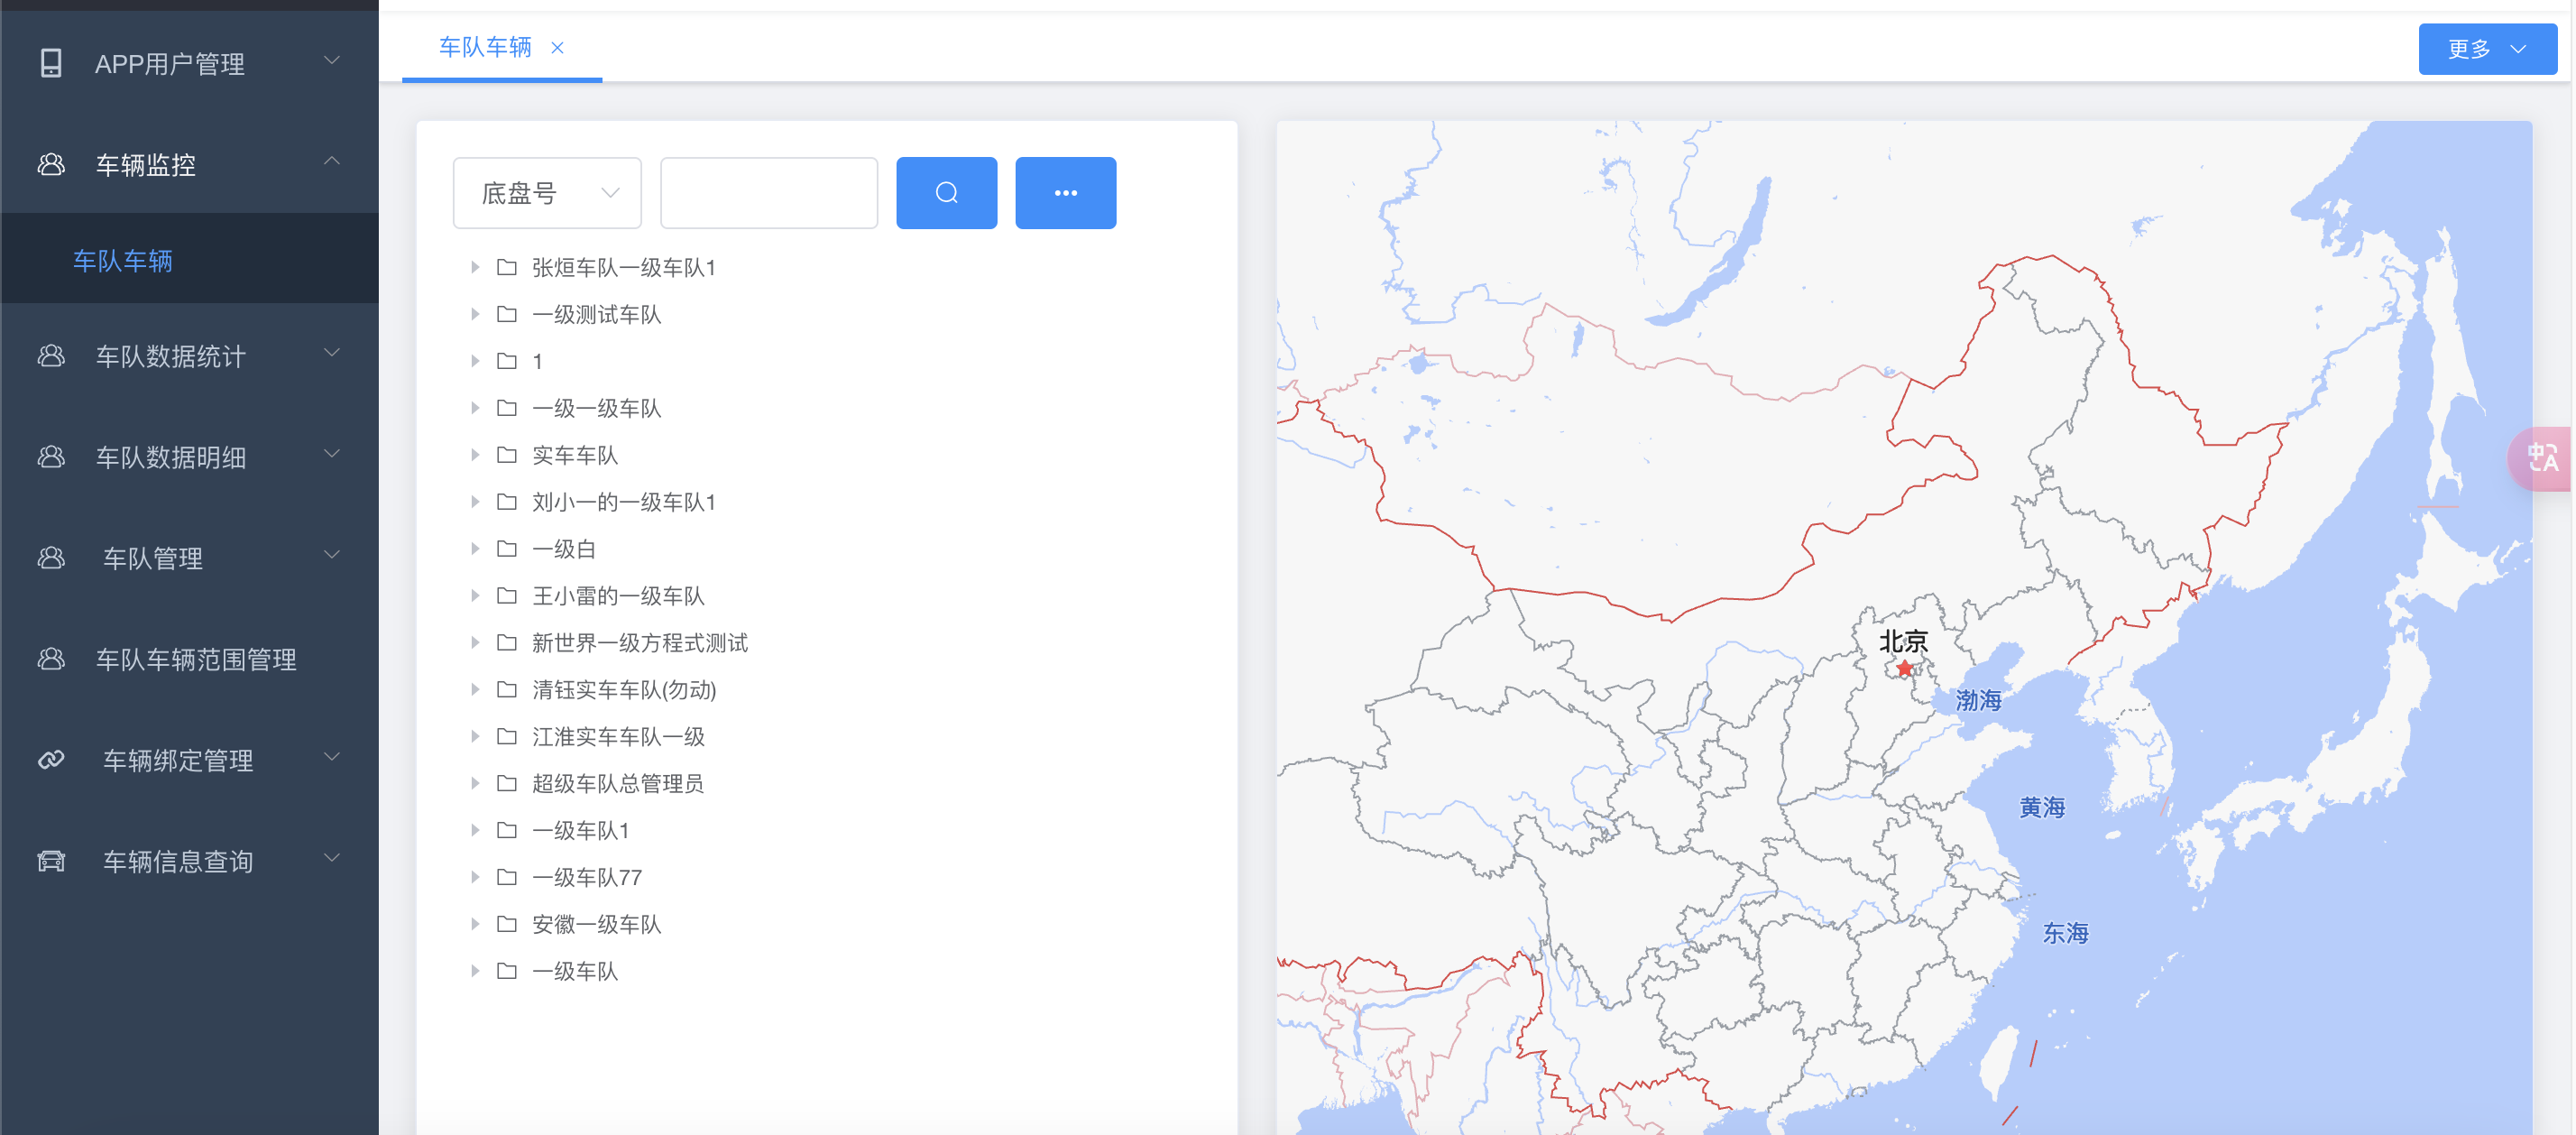This screenshot has height=1135, width=2576.
Task: Click the 车辆信息查询 car icon
Action: coord(51,861)
